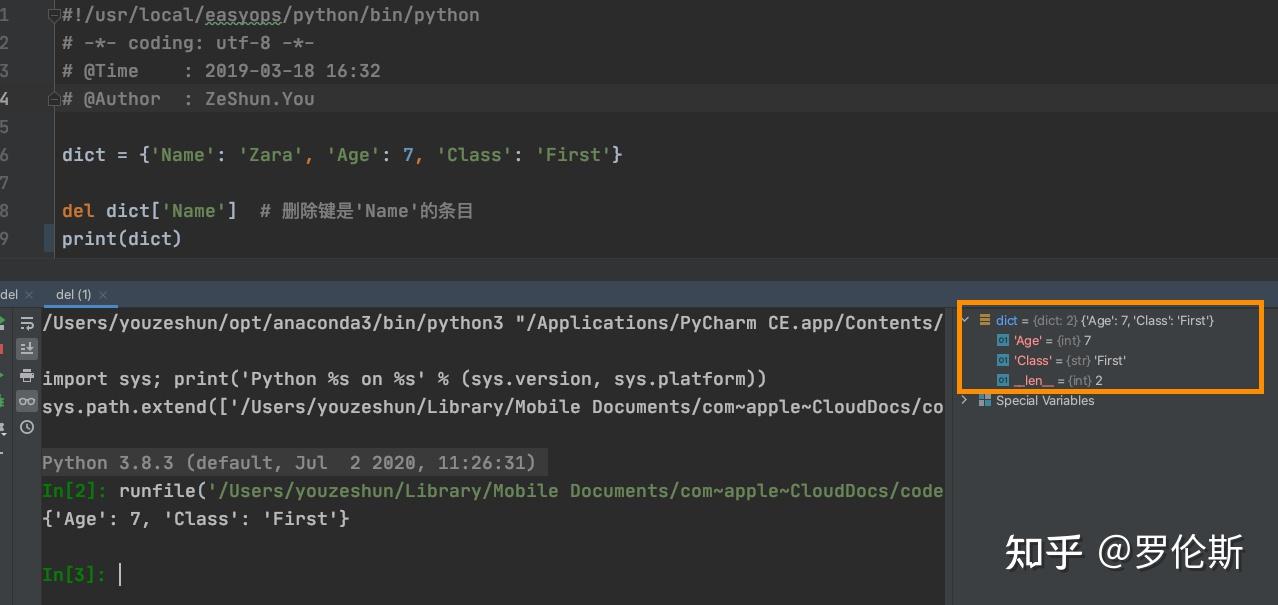Collapse the comment block at shebang line
The image size is (1278, 605).
(x=53, y=15)
